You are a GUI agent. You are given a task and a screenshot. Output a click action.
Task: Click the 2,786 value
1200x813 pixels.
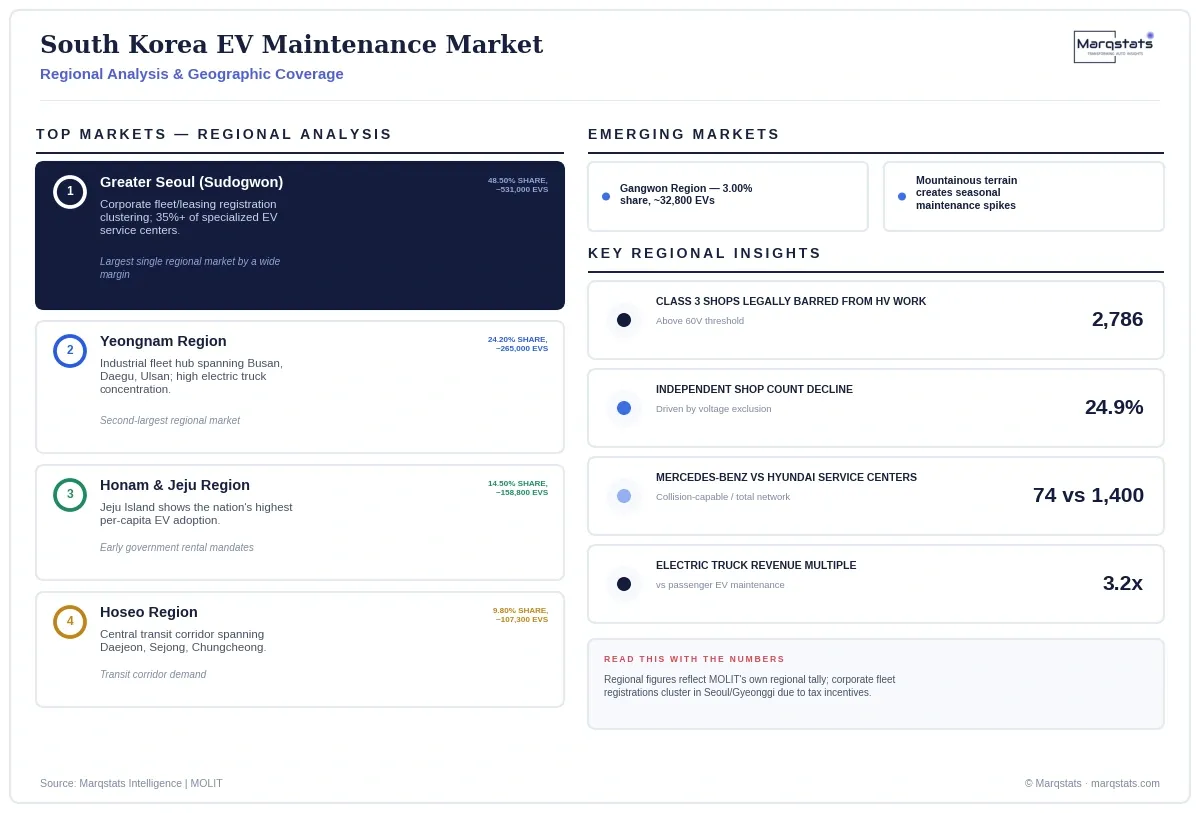[1117, 319]
